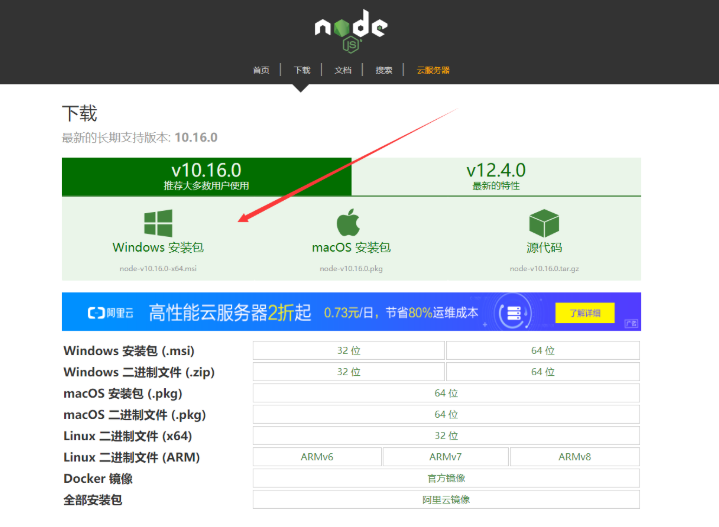Click the Windows logo icon
Viewport: 719px width, 527px height.
(x=158, y=223)
